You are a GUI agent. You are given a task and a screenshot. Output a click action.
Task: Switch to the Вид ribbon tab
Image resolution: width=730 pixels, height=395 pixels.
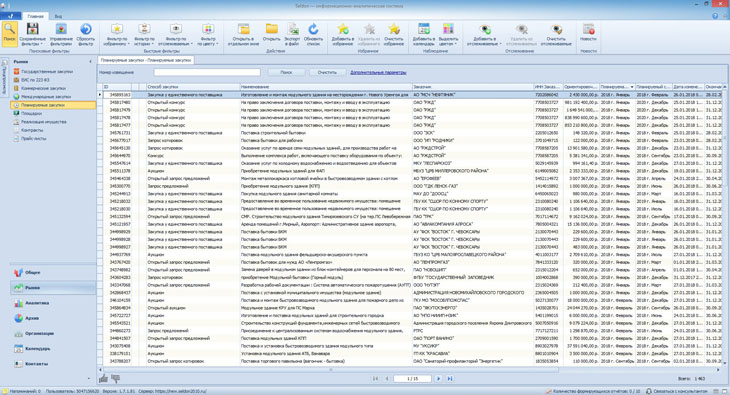pyautogui.click(x=58, y=16)
